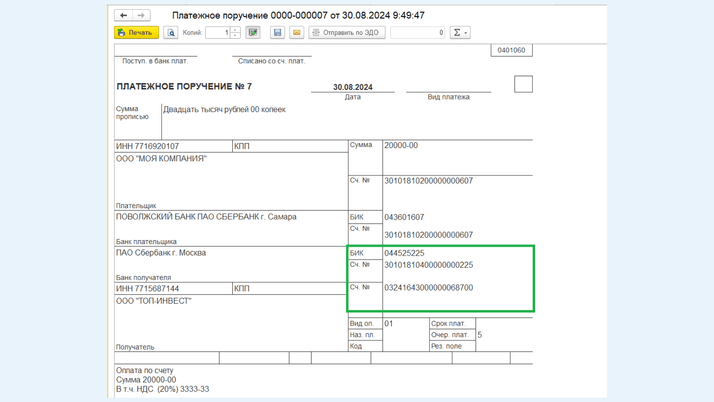Select БИК value 043601607
Viewport: 714px width, 402px height.
pyautogui.click(x=404, y=217)
